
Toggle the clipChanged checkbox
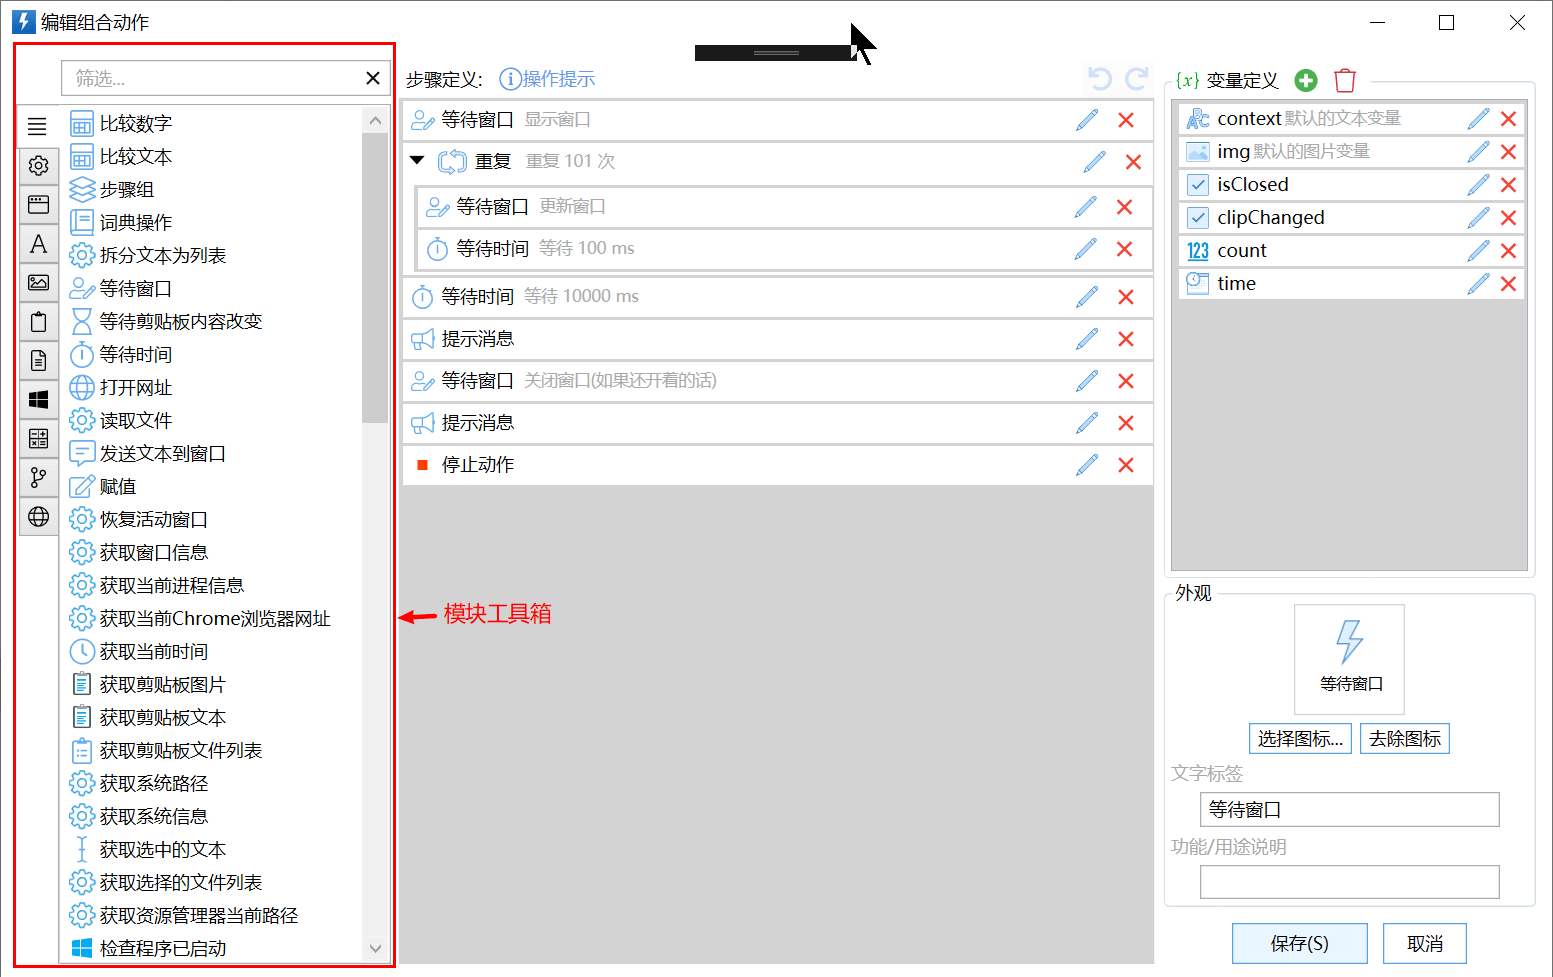click(1198, 218)
